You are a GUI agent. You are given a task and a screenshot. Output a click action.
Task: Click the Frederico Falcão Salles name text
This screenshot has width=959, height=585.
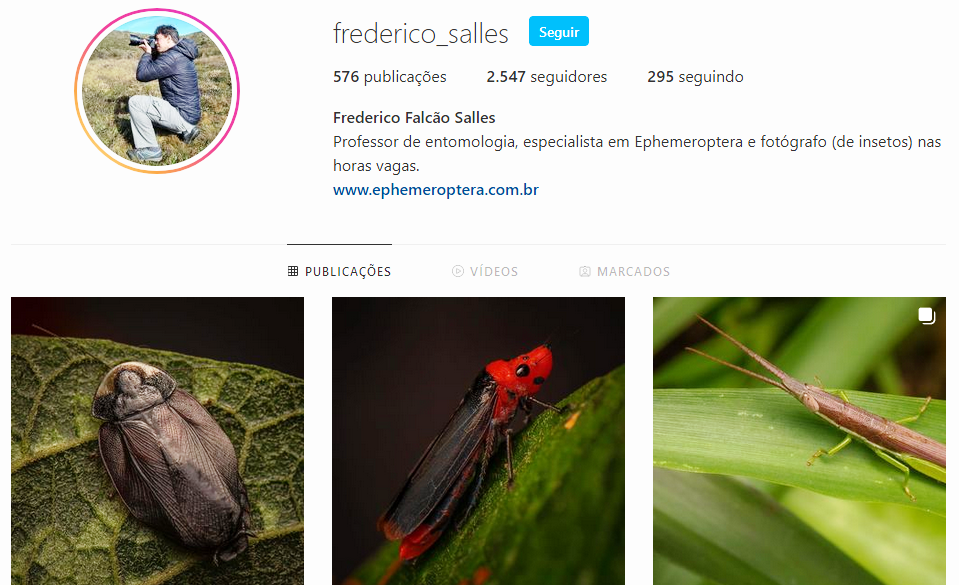point(414,117)
